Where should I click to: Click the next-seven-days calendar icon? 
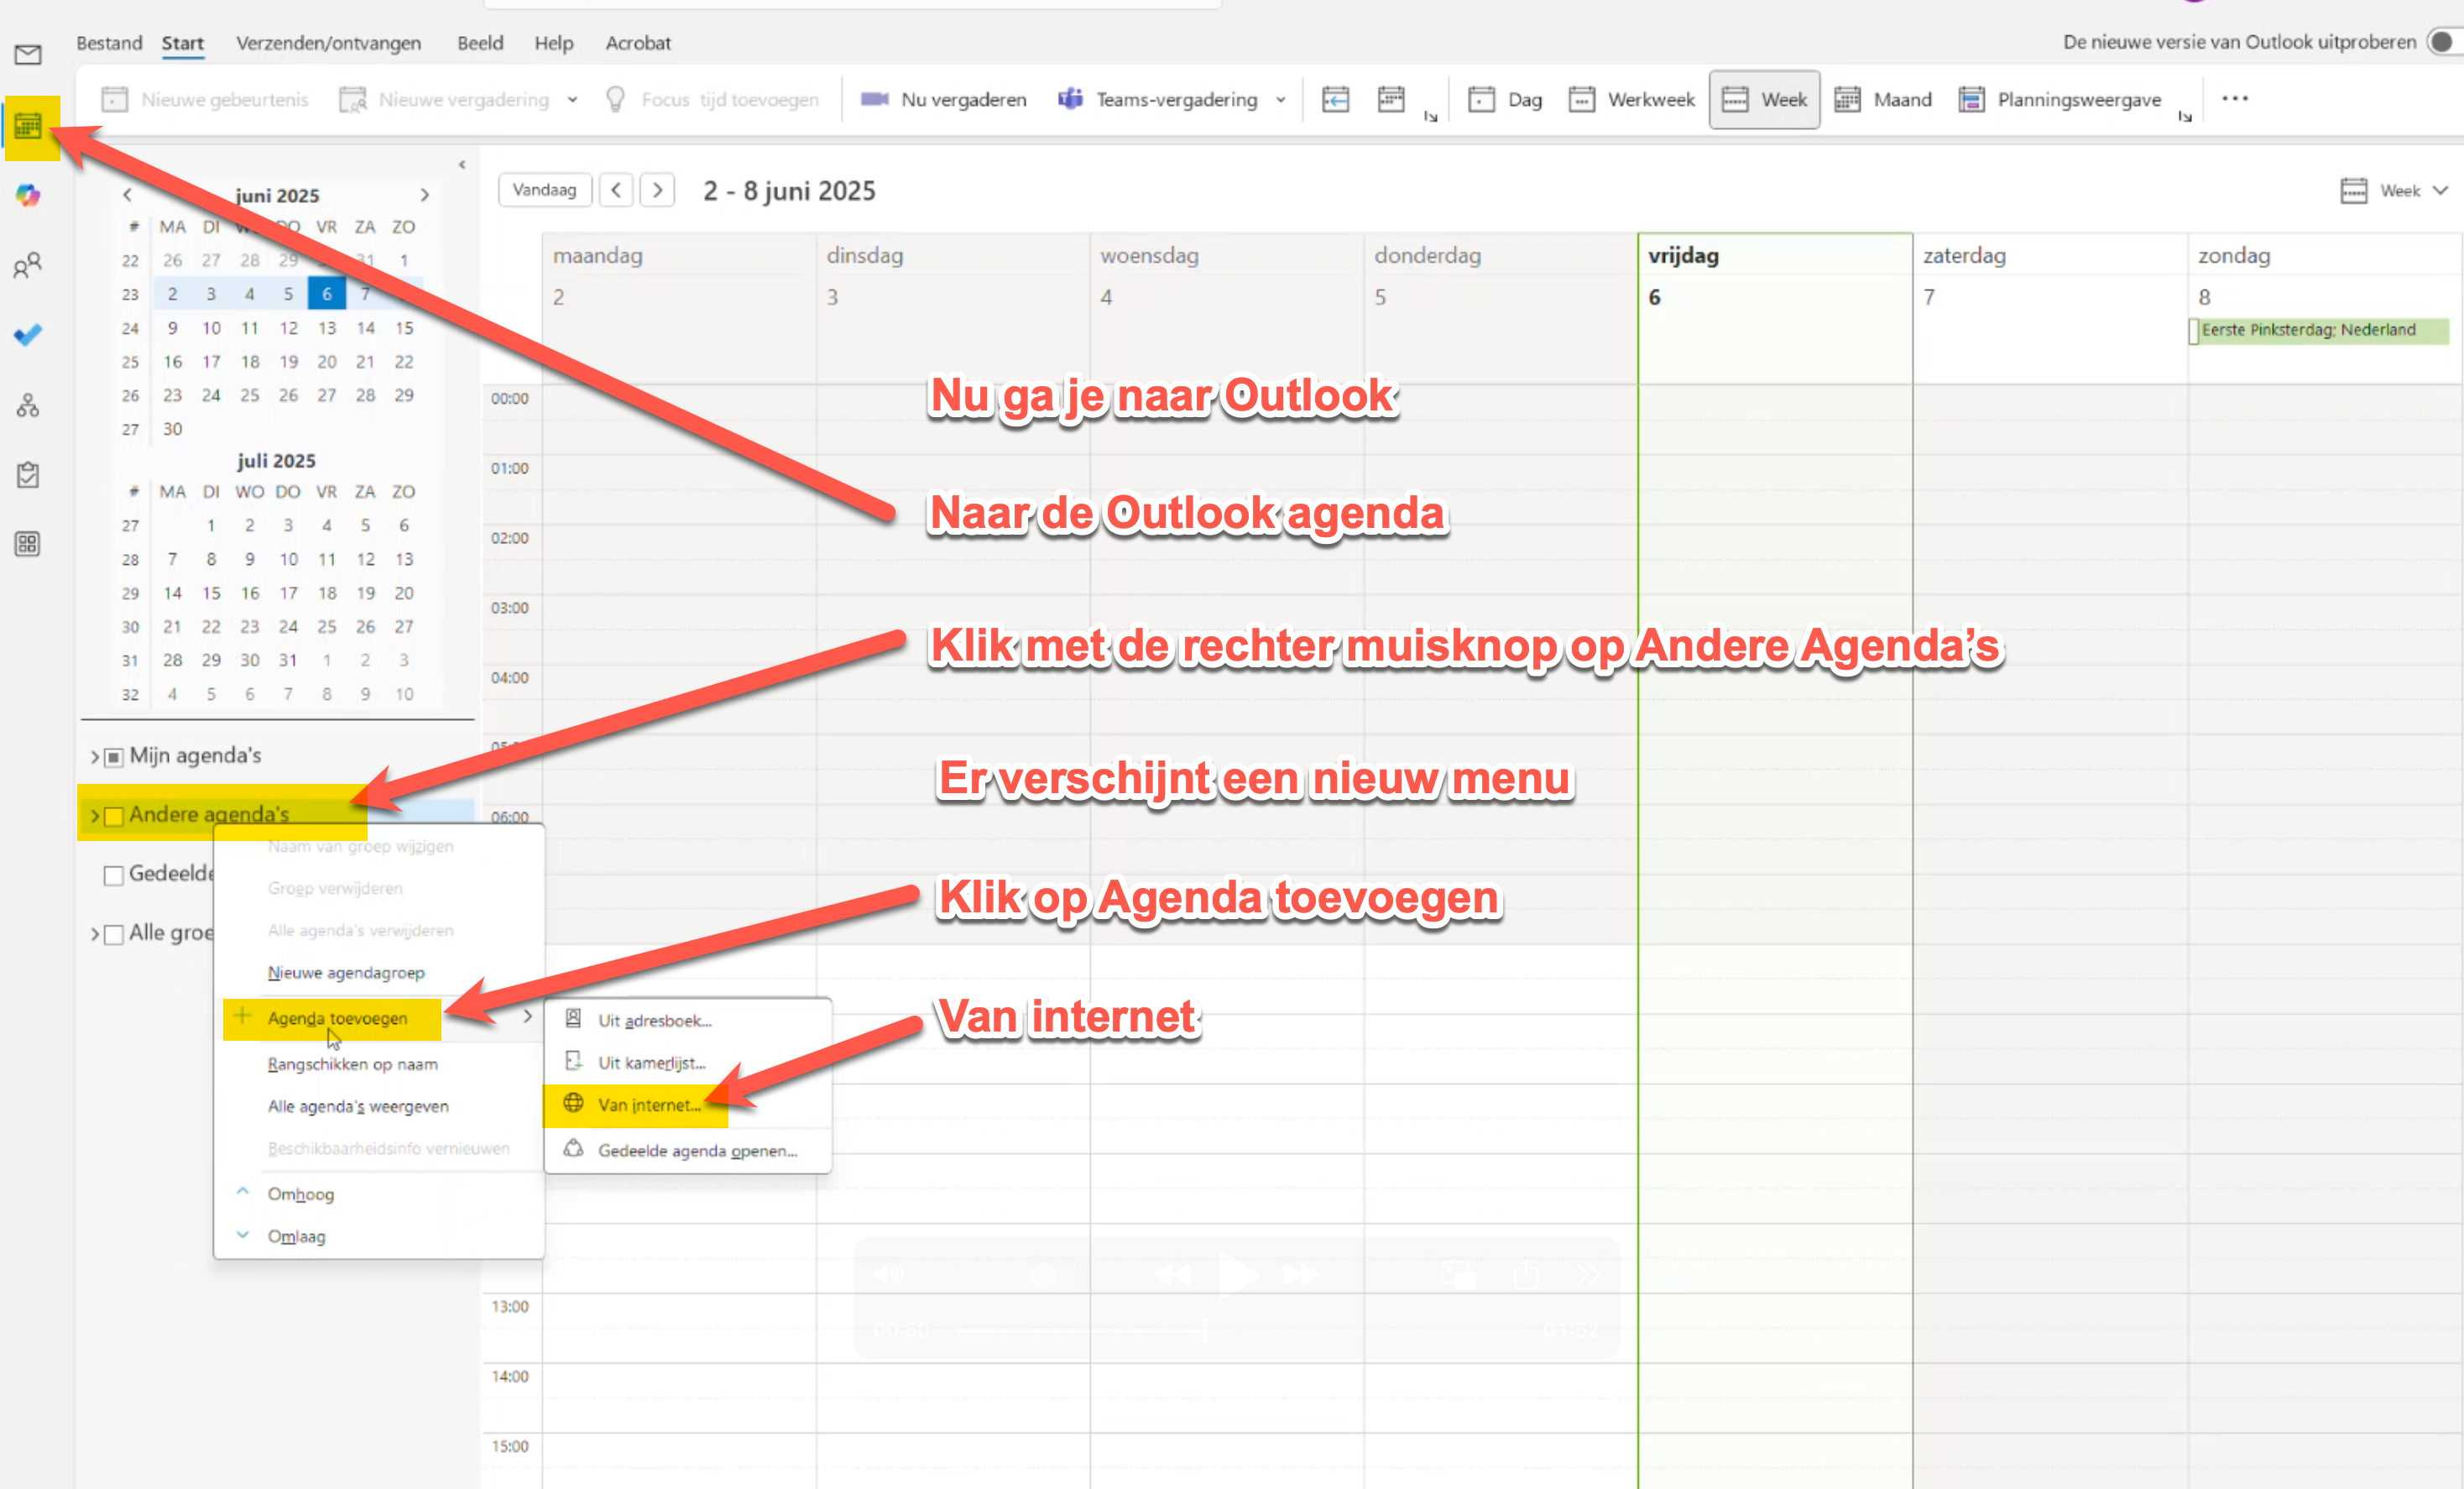1391,99
